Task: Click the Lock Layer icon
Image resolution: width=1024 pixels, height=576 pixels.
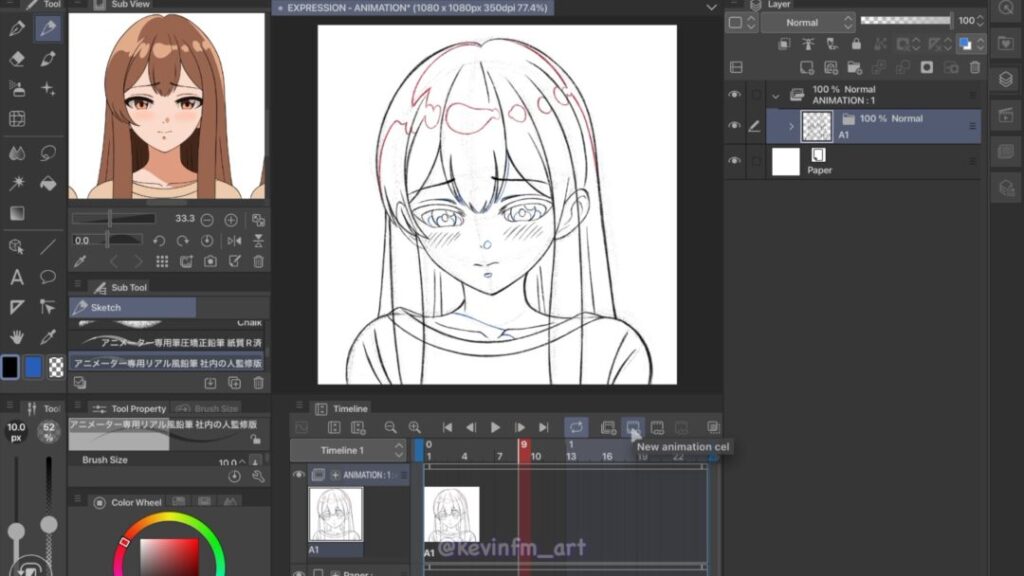Action: (856, 45)
